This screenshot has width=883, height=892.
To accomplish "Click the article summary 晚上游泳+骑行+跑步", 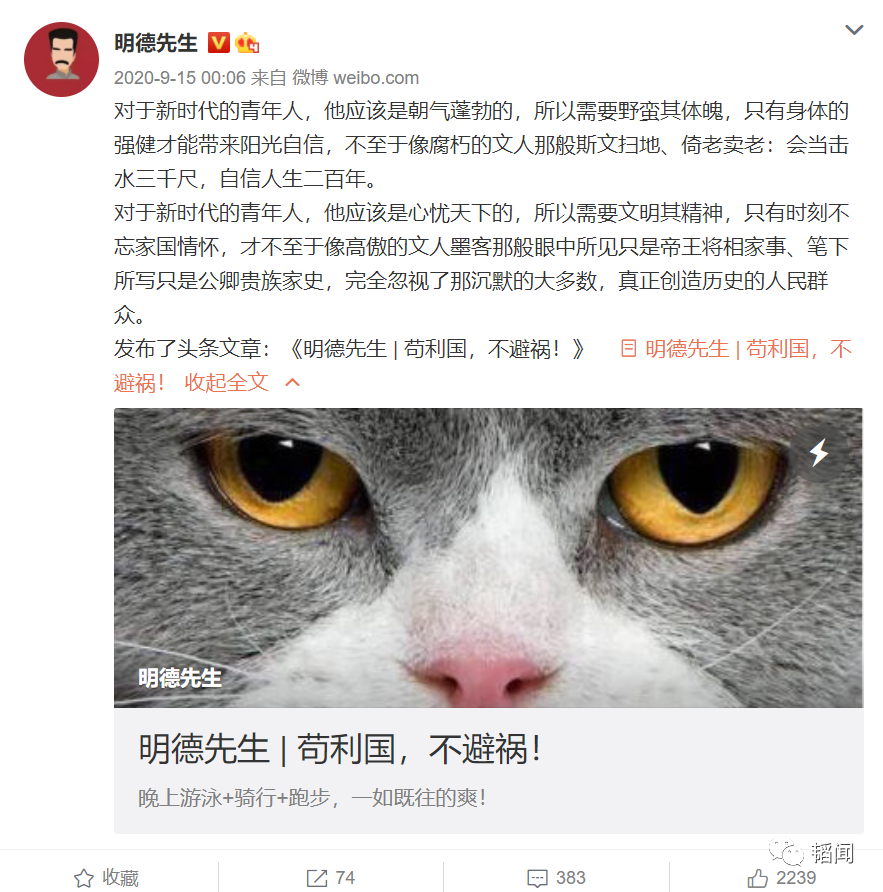I will coord(312,798).
